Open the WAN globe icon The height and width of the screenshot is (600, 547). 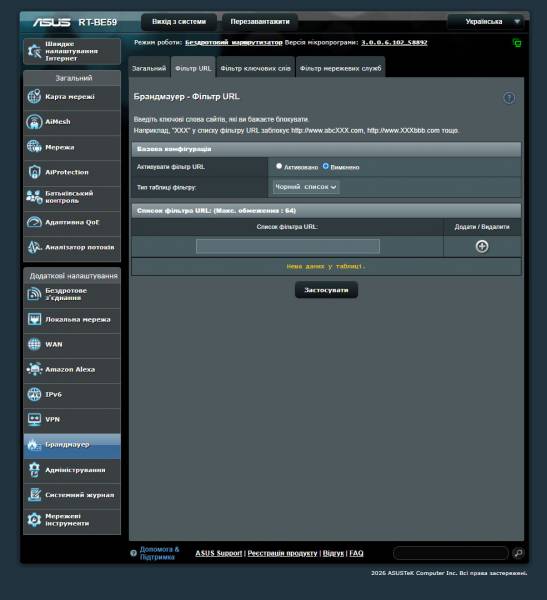[34, 344]
